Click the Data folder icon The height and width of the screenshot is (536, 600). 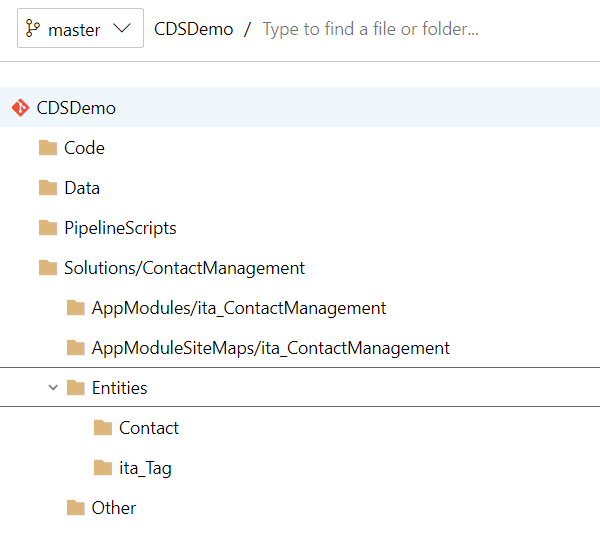(x=48, y=188)
